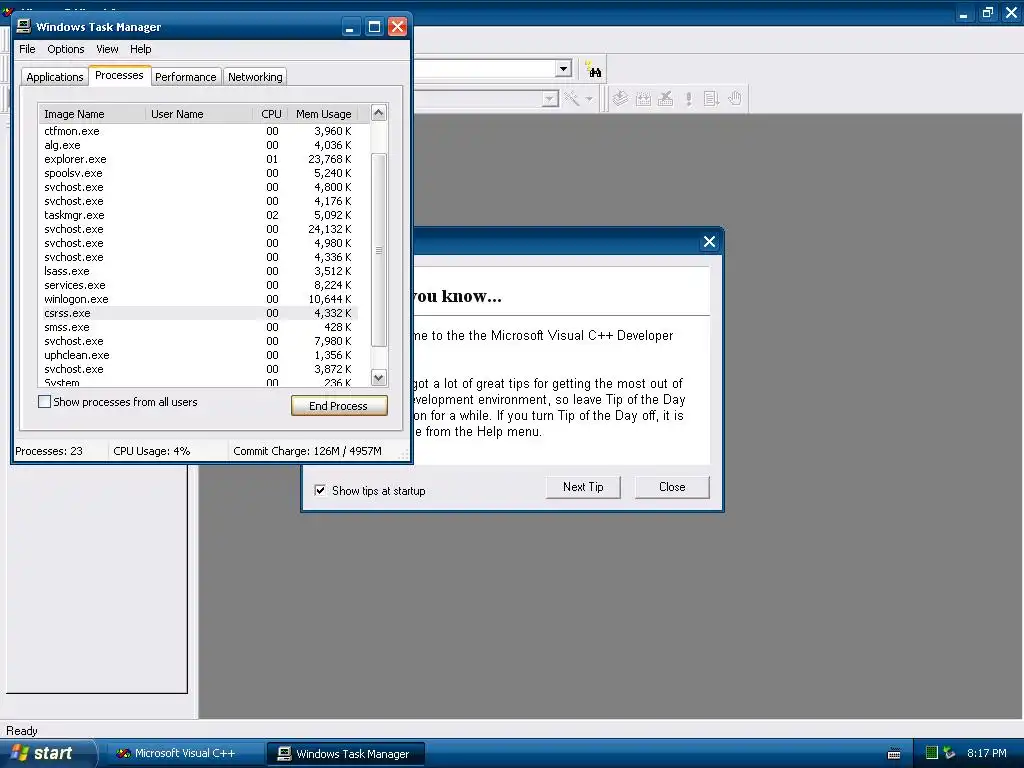
Task: Click the Compile icon in the build toolbar
Action: [620, 99]
